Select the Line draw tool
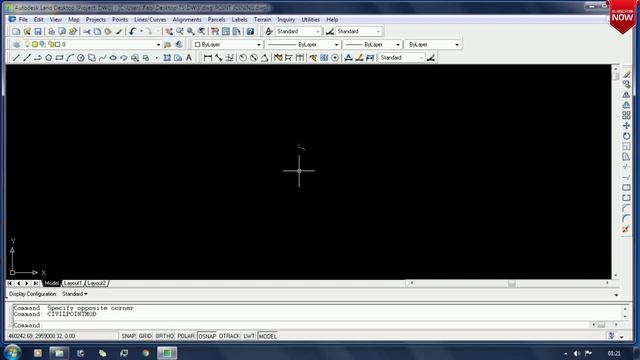Image resolution: width=640 pixels, height=360 pixels. coord(16,58)
